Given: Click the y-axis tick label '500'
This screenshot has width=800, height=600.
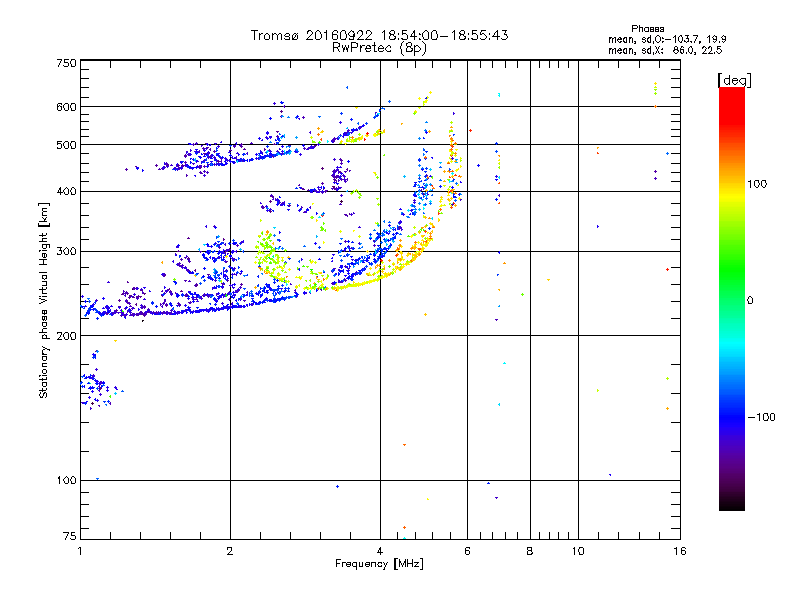Looking at the screenshot, I should coord(67,145).
